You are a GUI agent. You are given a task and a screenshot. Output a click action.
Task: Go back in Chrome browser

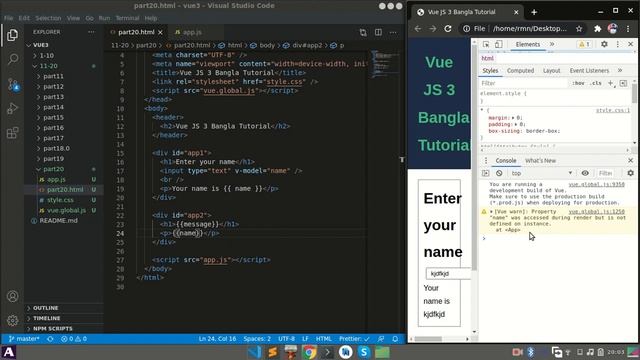click(x=418, y=29)
